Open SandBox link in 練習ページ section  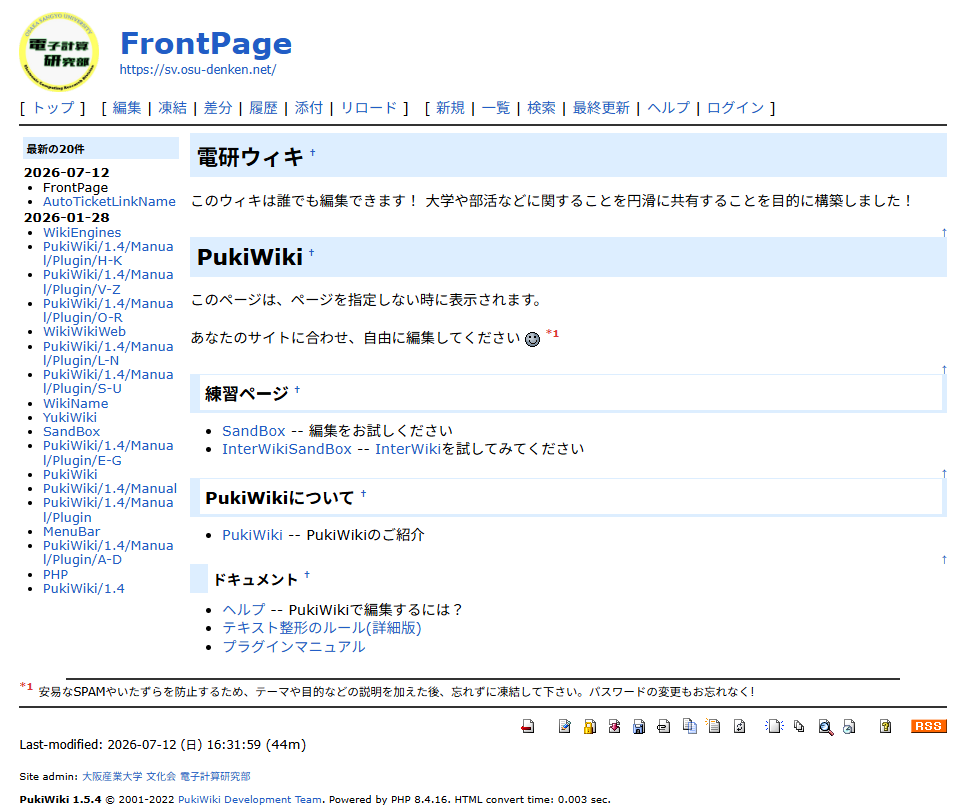[254, 431]
